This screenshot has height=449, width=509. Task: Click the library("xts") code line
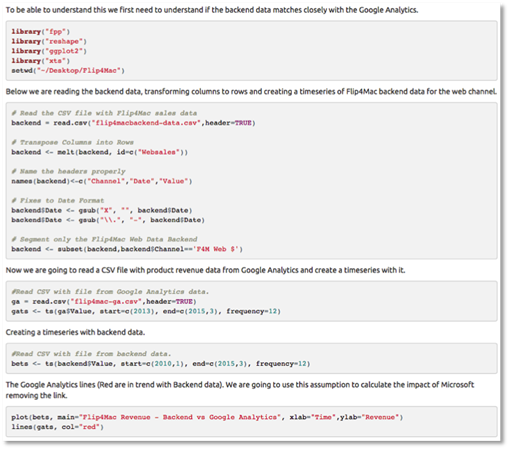[x=41, y=61]
